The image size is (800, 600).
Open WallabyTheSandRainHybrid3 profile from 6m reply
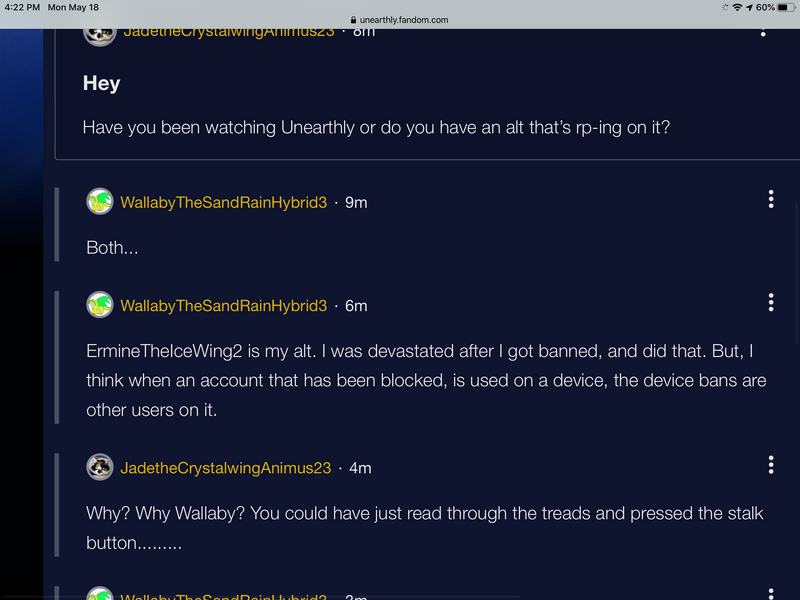223,305
